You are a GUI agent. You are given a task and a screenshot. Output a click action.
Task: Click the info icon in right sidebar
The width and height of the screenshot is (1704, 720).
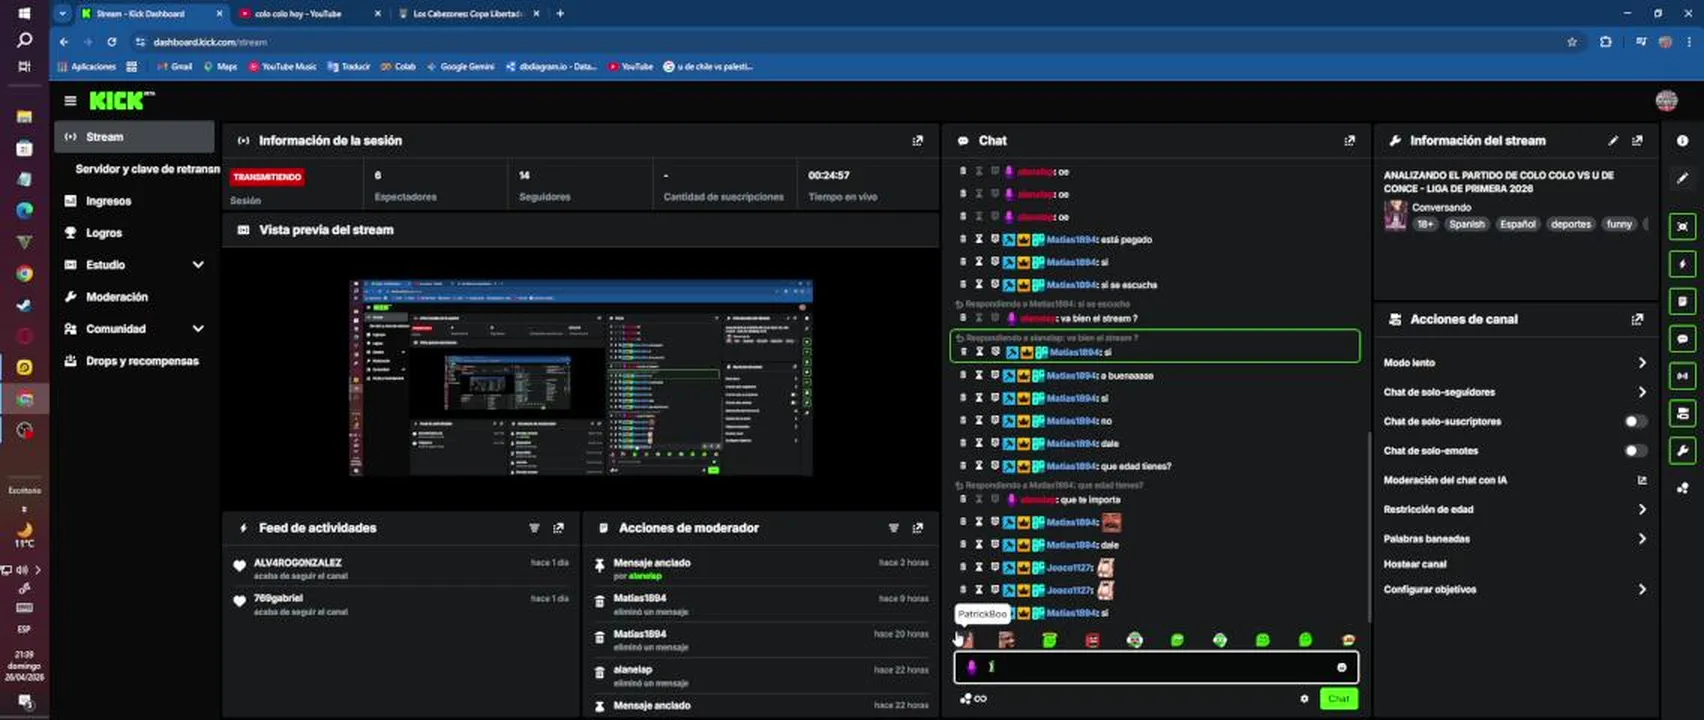(1683, 141)
